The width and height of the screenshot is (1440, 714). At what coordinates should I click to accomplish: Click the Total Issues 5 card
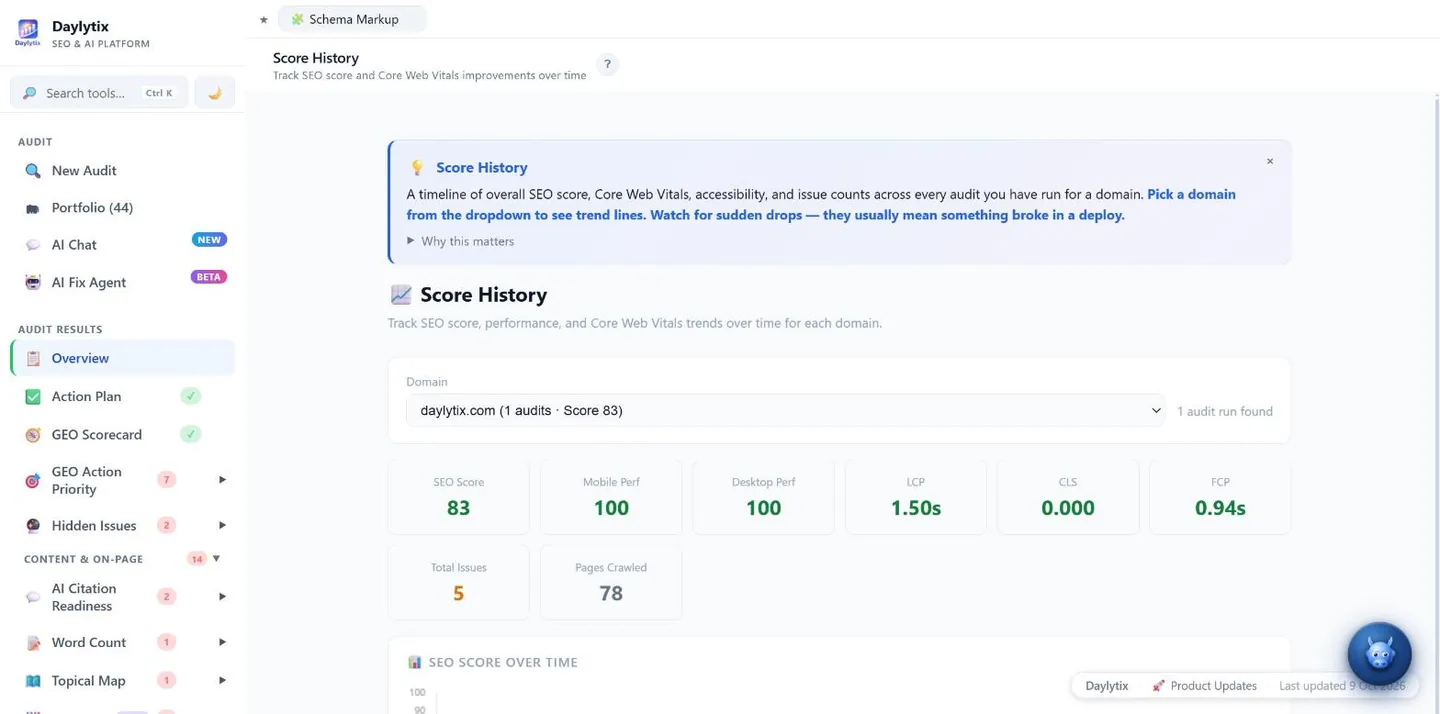(458, 582)
